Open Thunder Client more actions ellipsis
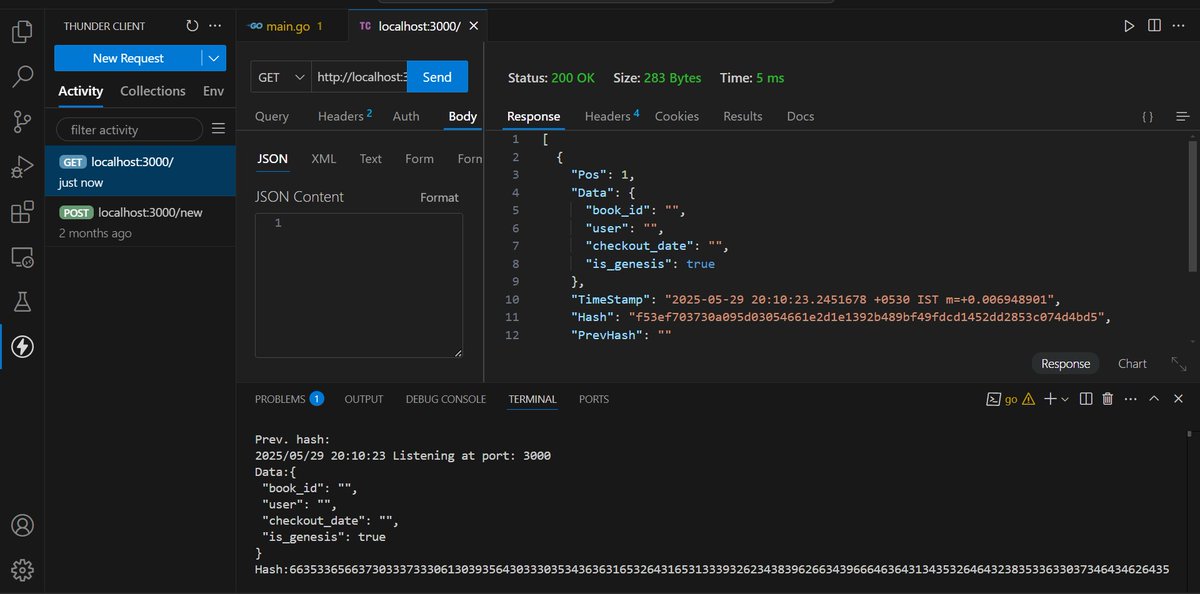 coord(215,25)
